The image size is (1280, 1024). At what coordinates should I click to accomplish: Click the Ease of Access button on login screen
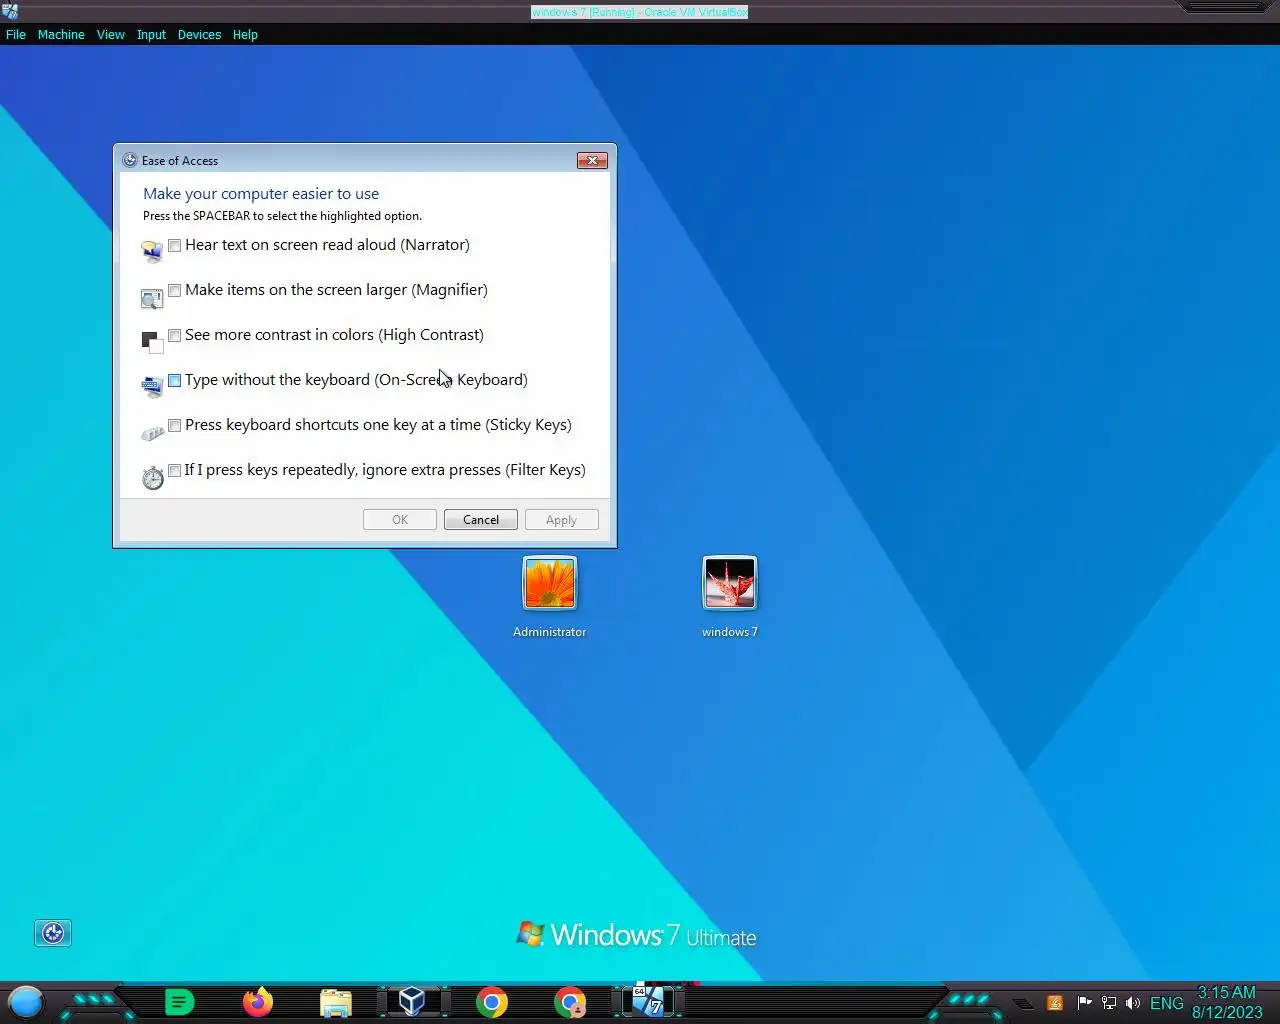53,933
